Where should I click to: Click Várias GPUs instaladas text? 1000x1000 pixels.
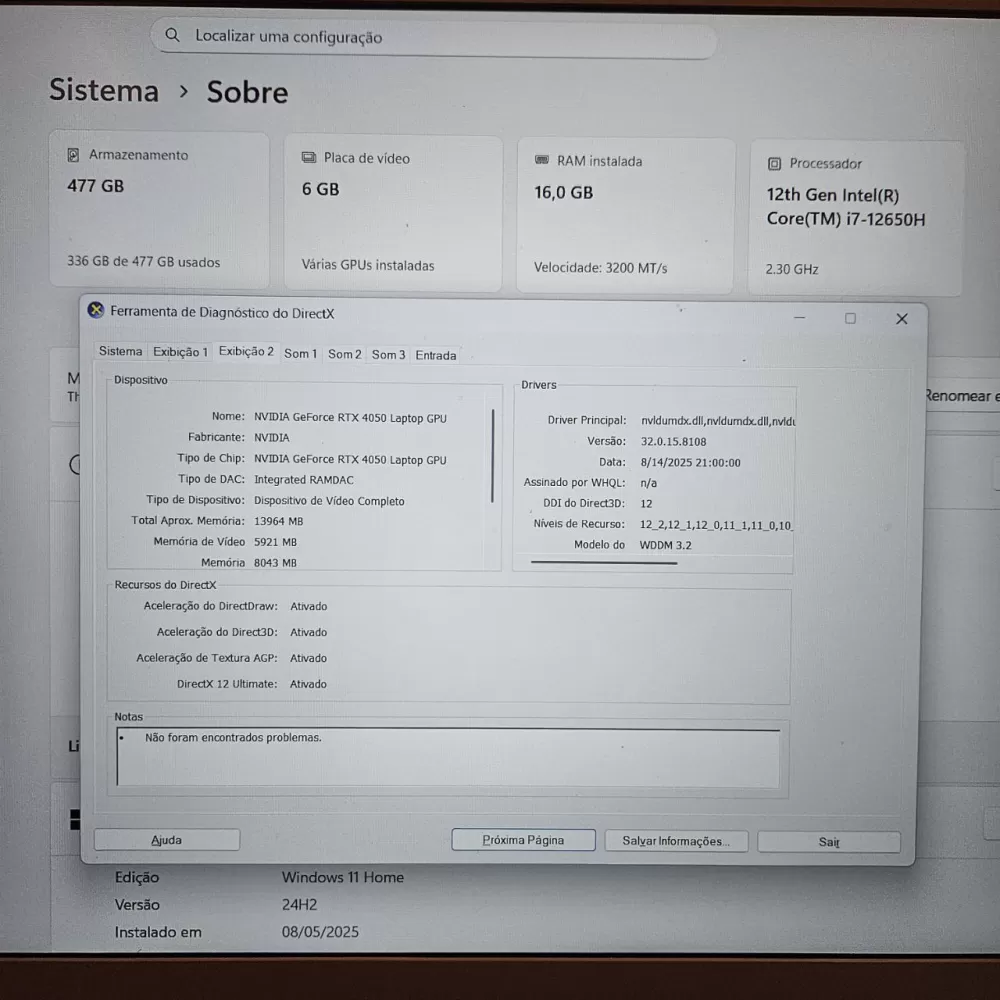coord(368,265)
